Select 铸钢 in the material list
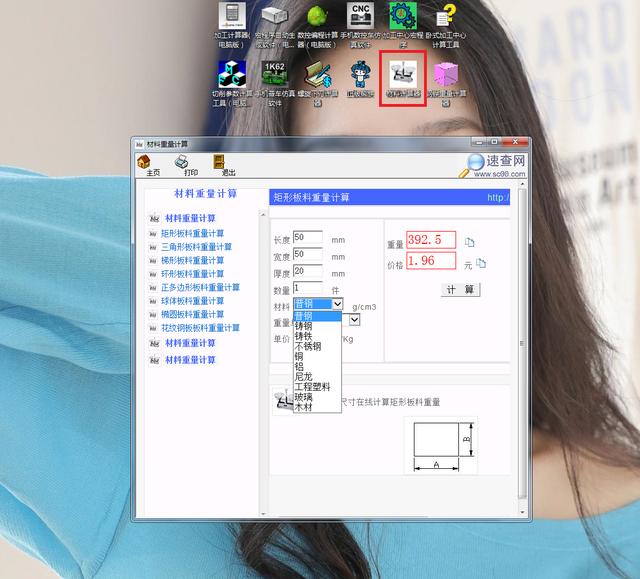 (x=317, y=326)
